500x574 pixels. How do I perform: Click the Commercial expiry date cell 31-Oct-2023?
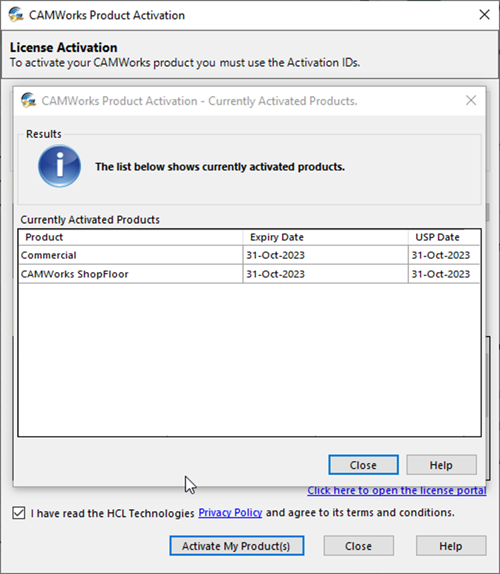tap(275, 255)
